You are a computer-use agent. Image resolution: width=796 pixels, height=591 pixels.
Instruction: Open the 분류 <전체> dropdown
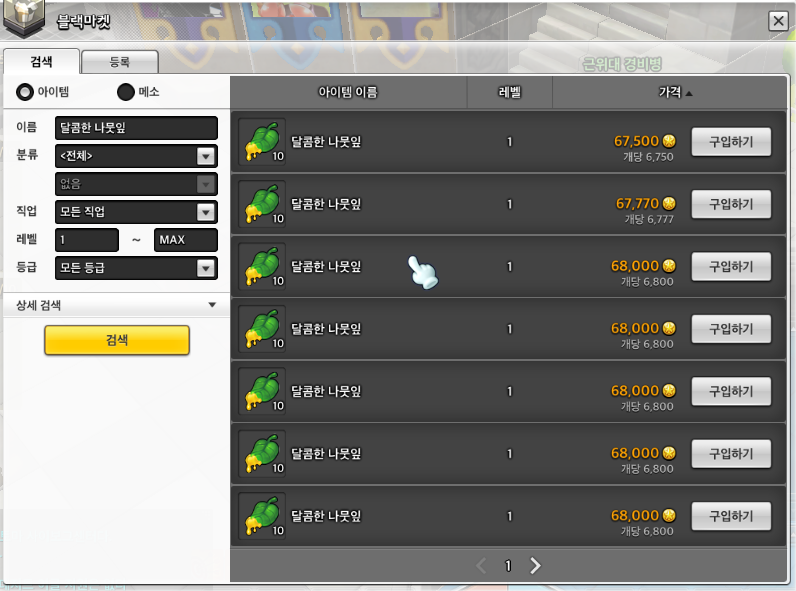tap(136, 156)
